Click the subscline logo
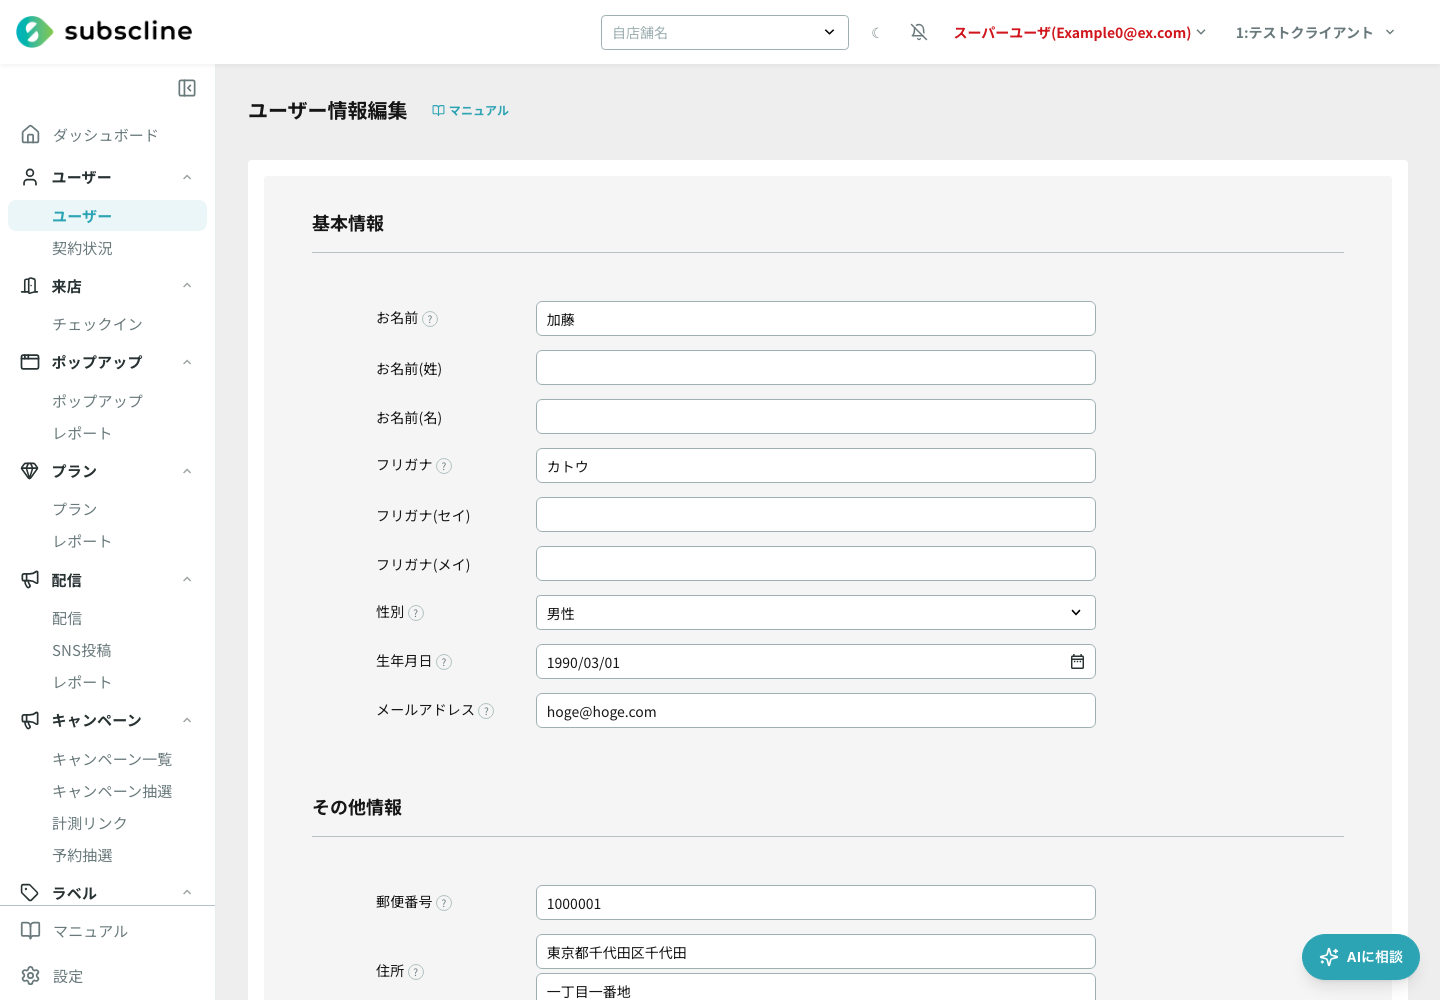This screenshot has height=1000, width=1440. (x=104, y=32)
